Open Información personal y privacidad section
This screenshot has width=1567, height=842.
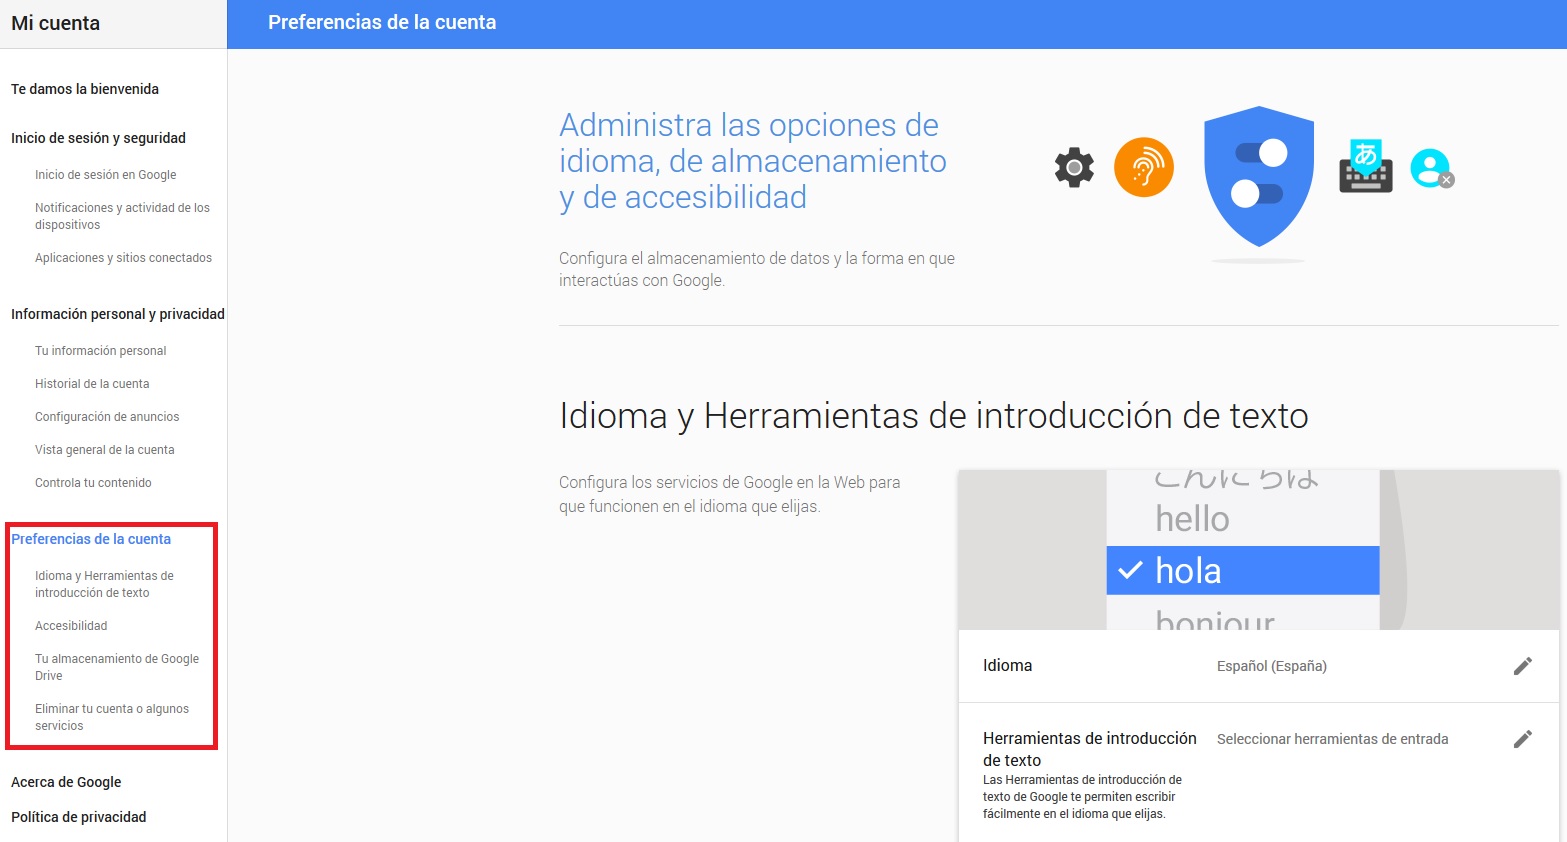coord(118,314)
